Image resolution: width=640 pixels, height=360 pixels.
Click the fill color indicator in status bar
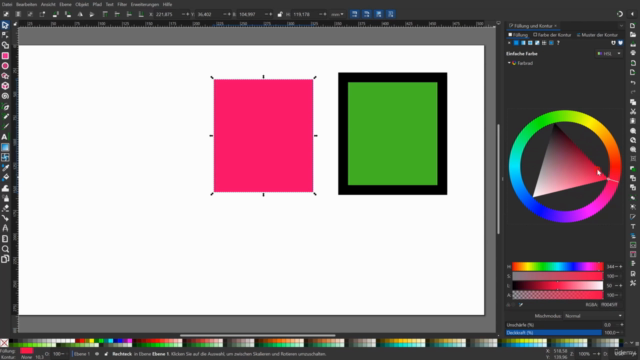pos(27,351)
